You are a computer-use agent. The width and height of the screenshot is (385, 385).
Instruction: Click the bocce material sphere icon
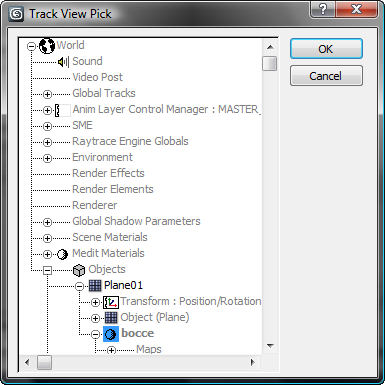pyautogui.click(x=111, y=334)
